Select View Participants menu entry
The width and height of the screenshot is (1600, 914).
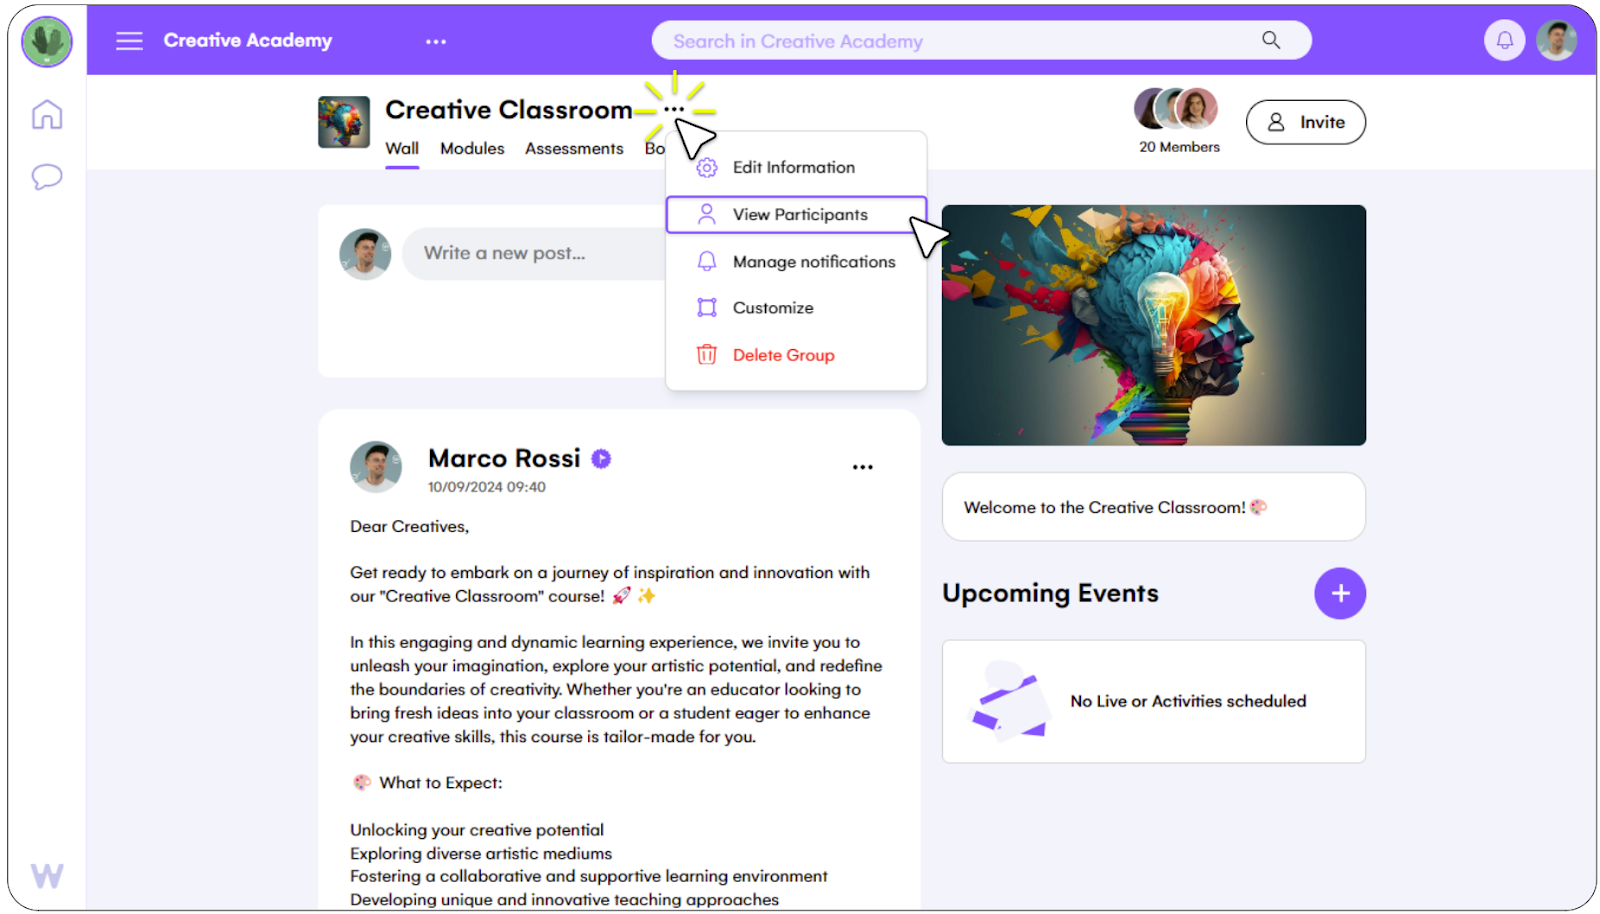[x=796, y=215]
